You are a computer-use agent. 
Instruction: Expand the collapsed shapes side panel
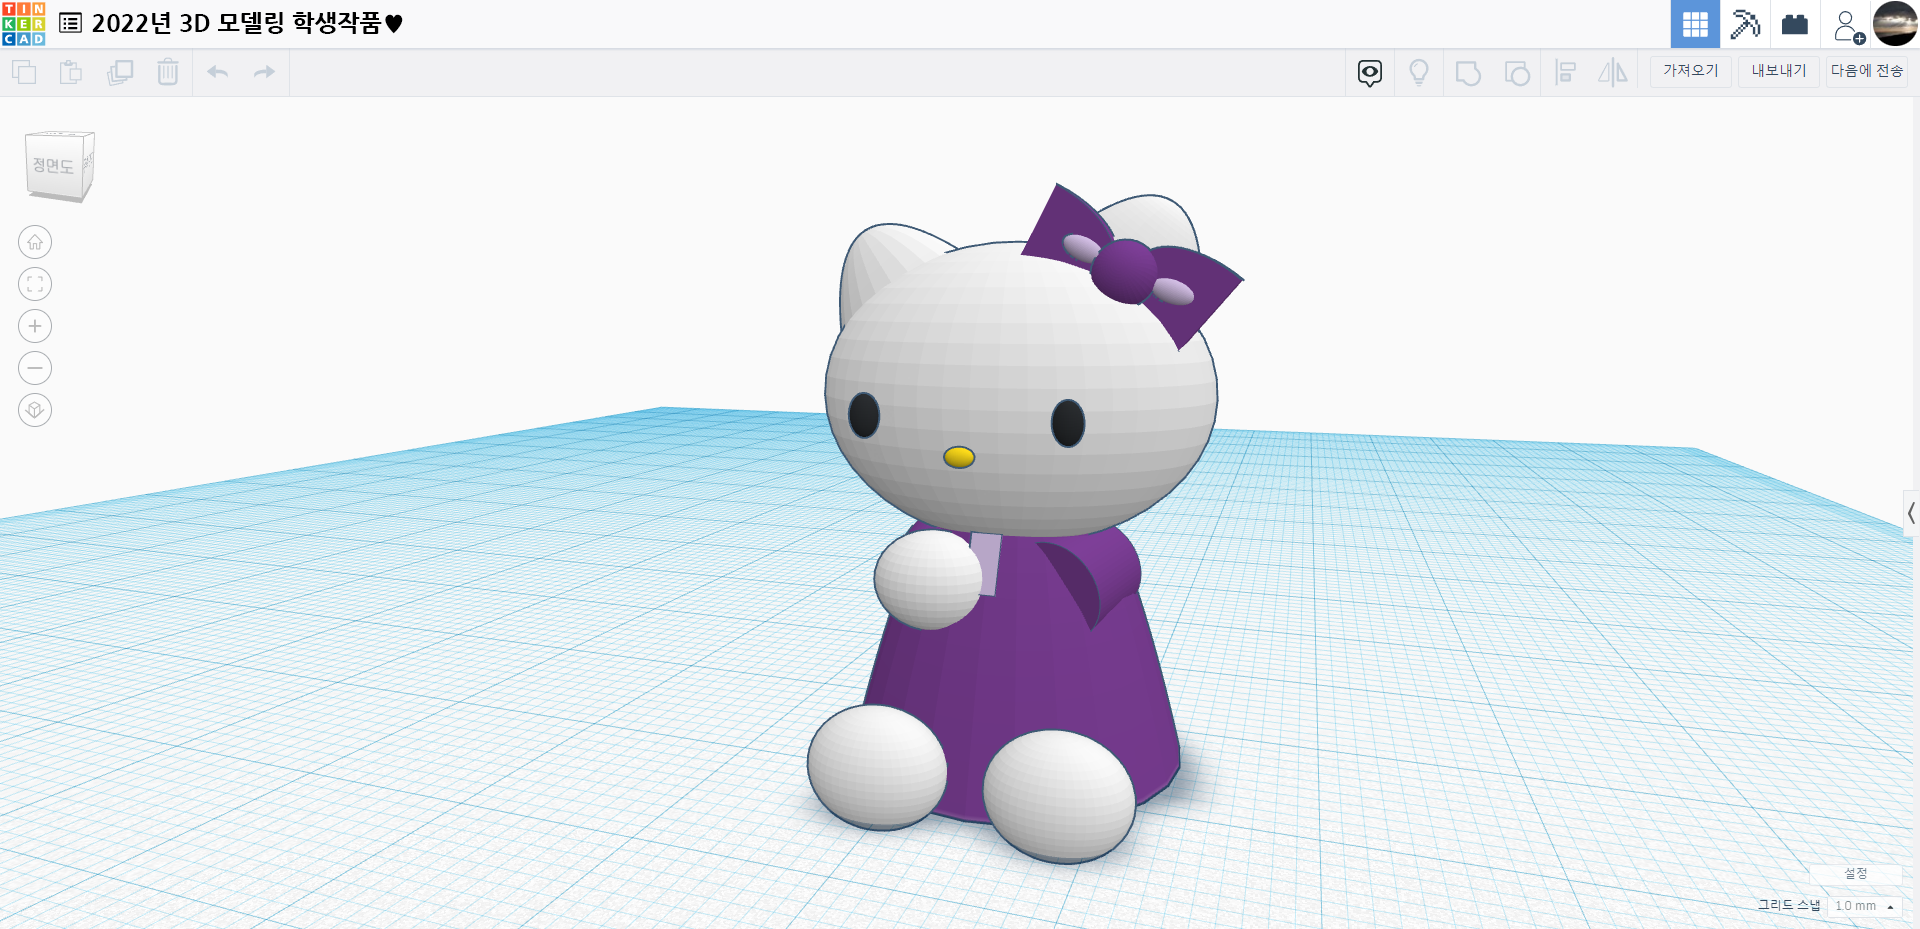[x=1911, y=513]
